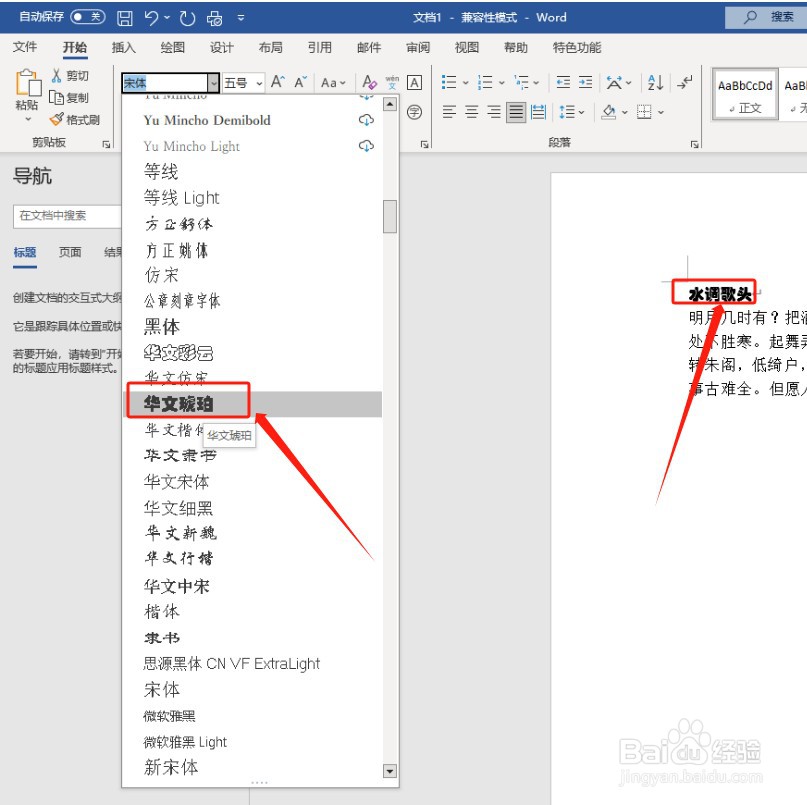The width and height of the screenshot is (807, 805).
Task: Click the Sort A-Z icon
Action: coord(655,82)
